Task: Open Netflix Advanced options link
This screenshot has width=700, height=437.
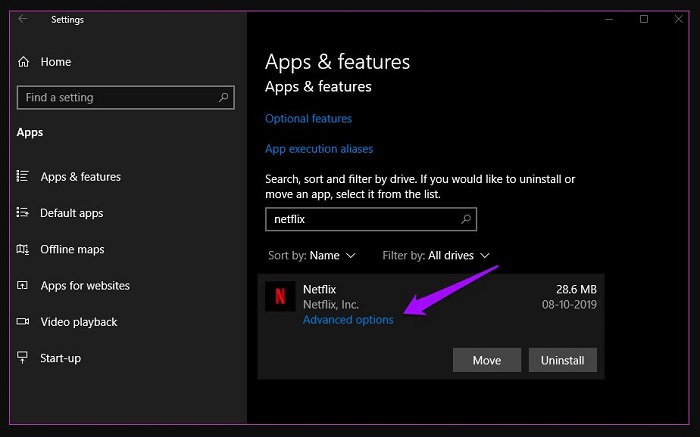Action: coord(348,320)
